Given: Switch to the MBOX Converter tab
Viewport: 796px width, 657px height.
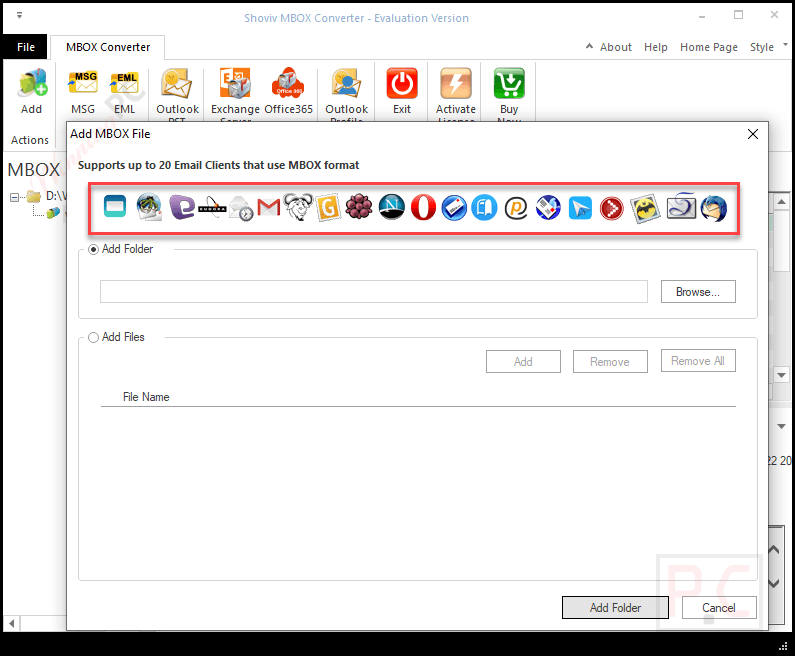Looking at the screenshot, I should point(108,47).
